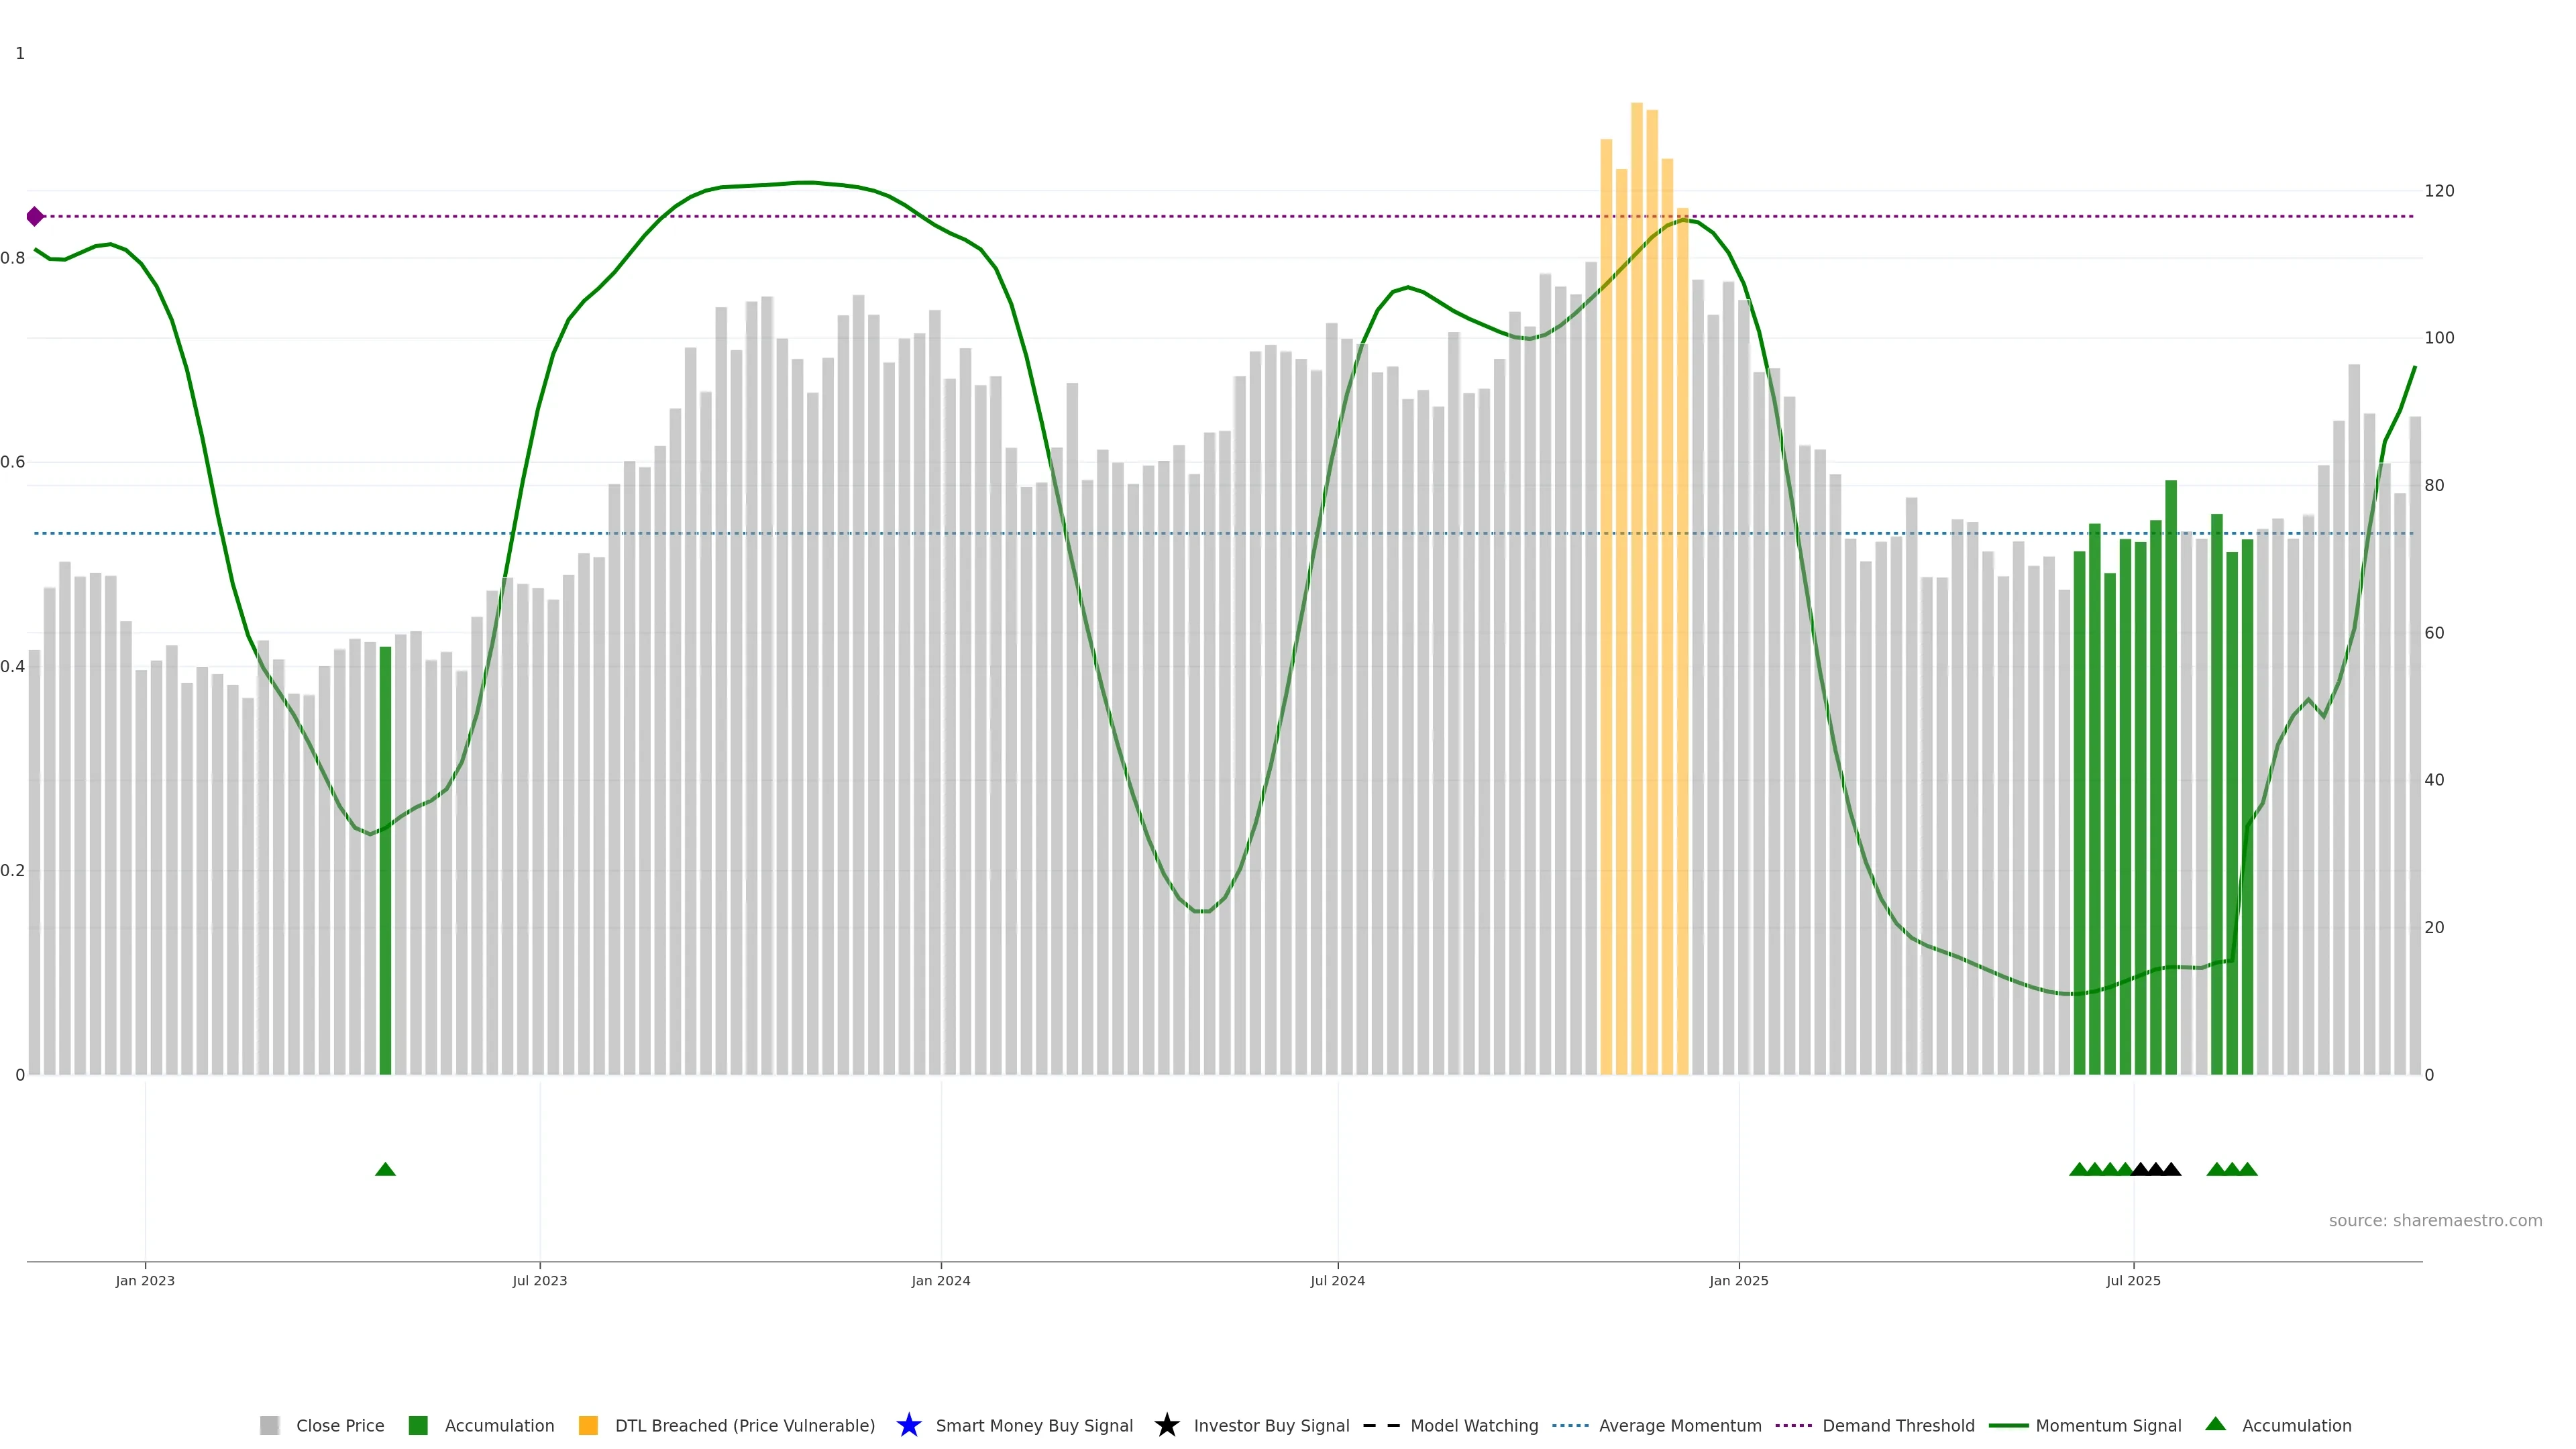This screenshot has height=1449, width=2576.
Task: Click the green Accumulation triangle legend icon
Action: [2215, 1424]
